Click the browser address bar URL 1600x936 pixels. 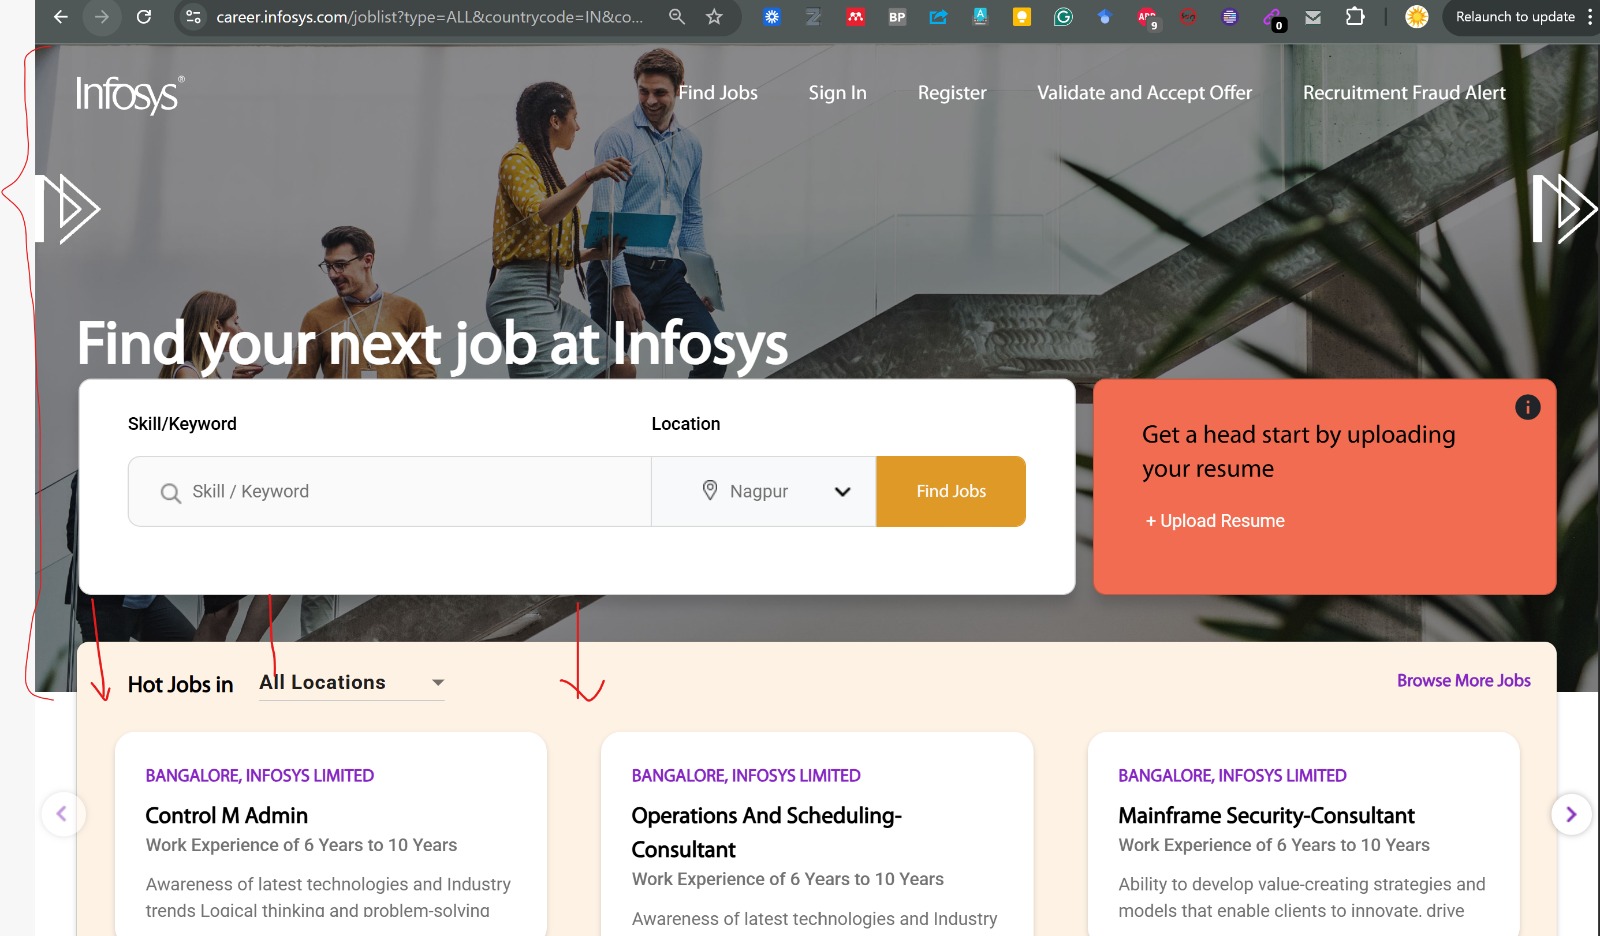pyautogui.click(x=430, y=17)
